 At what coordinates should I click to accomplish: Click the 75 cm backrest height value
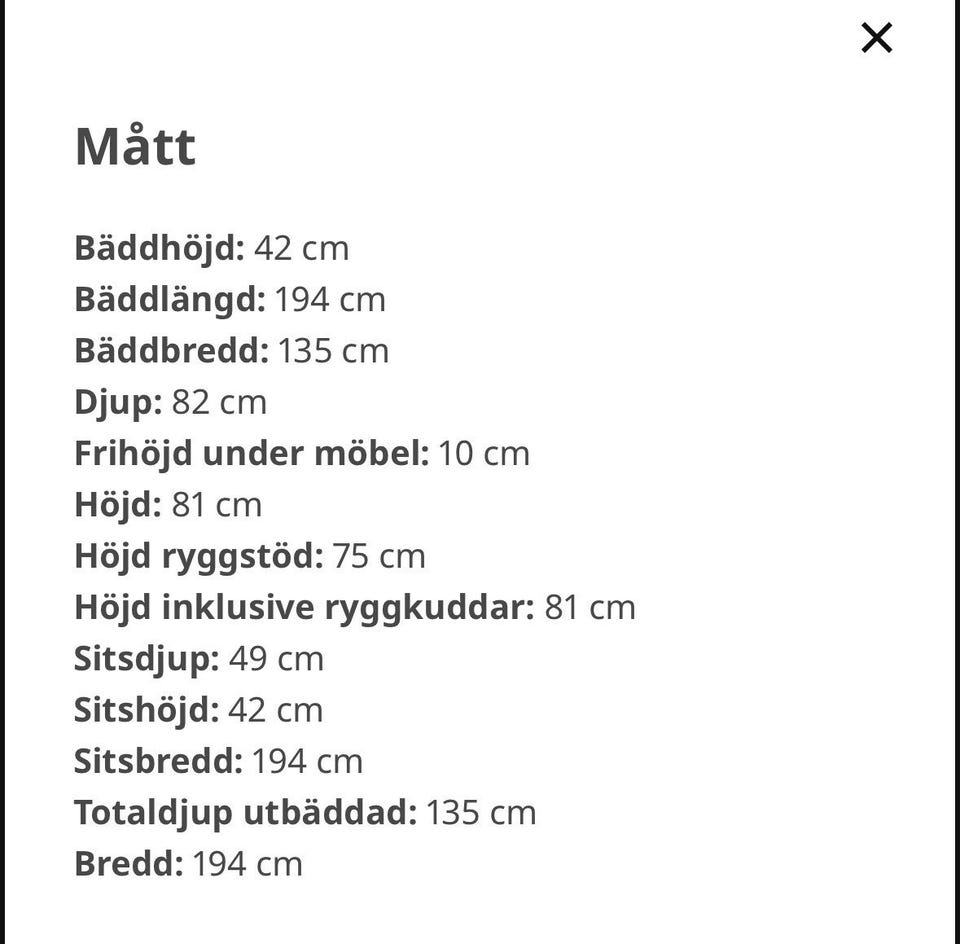click(379, 556)
